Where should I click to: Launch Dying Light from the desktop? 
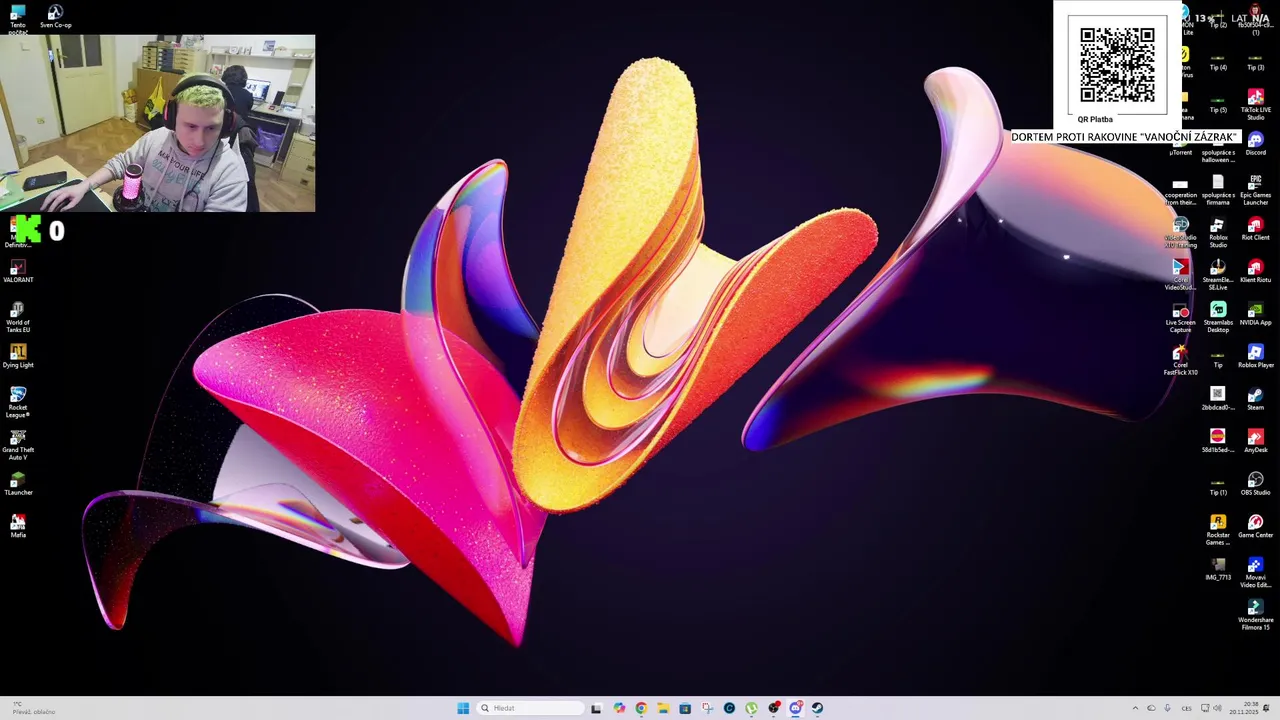point(18,356)
